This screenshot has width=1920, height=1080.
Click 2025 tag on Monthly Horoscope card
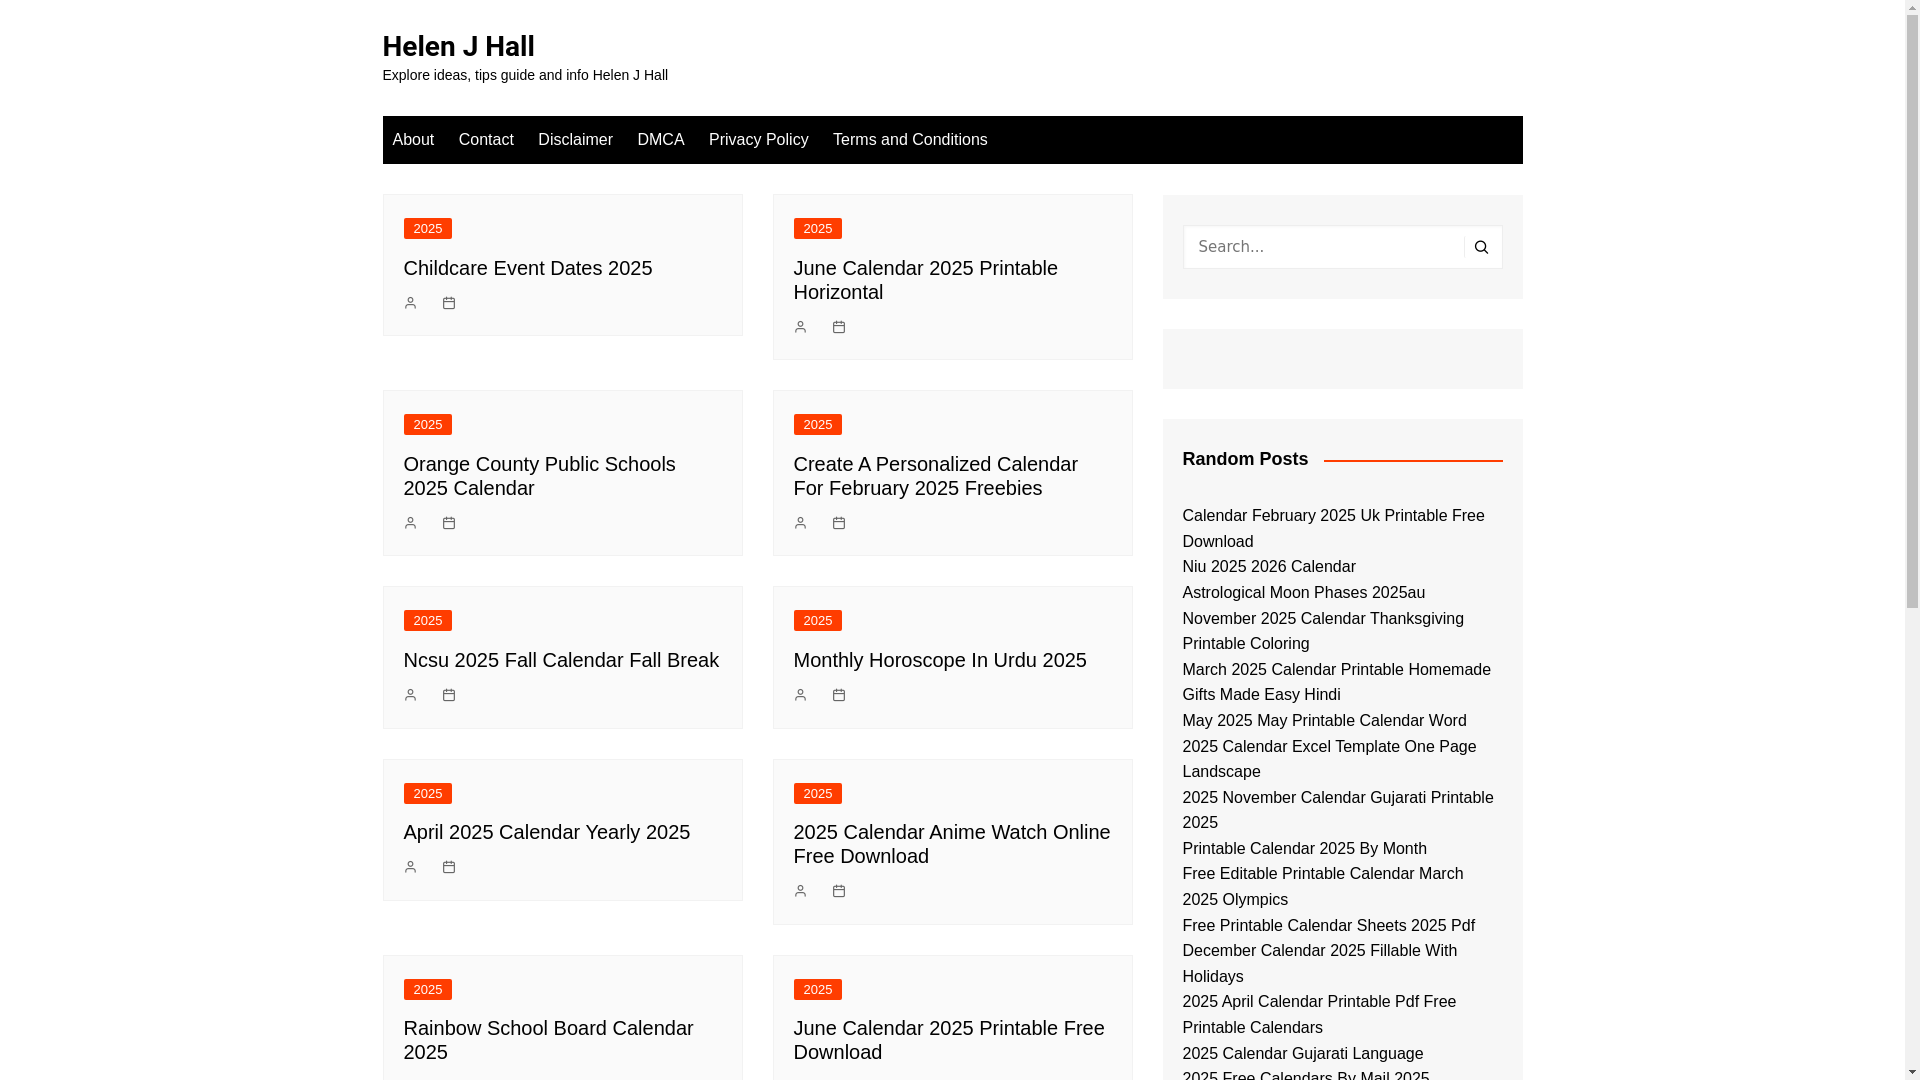coord(818,621)
